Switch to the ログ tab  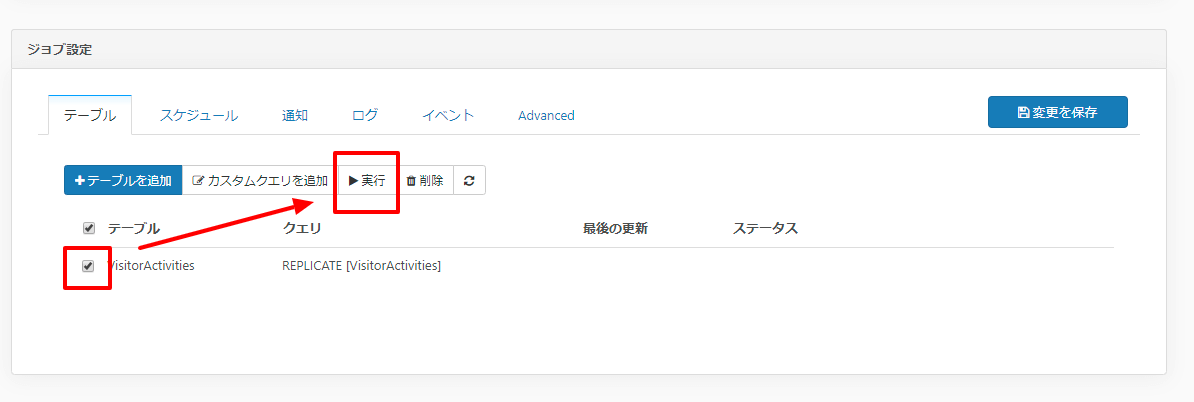click(x=365, y=115)
